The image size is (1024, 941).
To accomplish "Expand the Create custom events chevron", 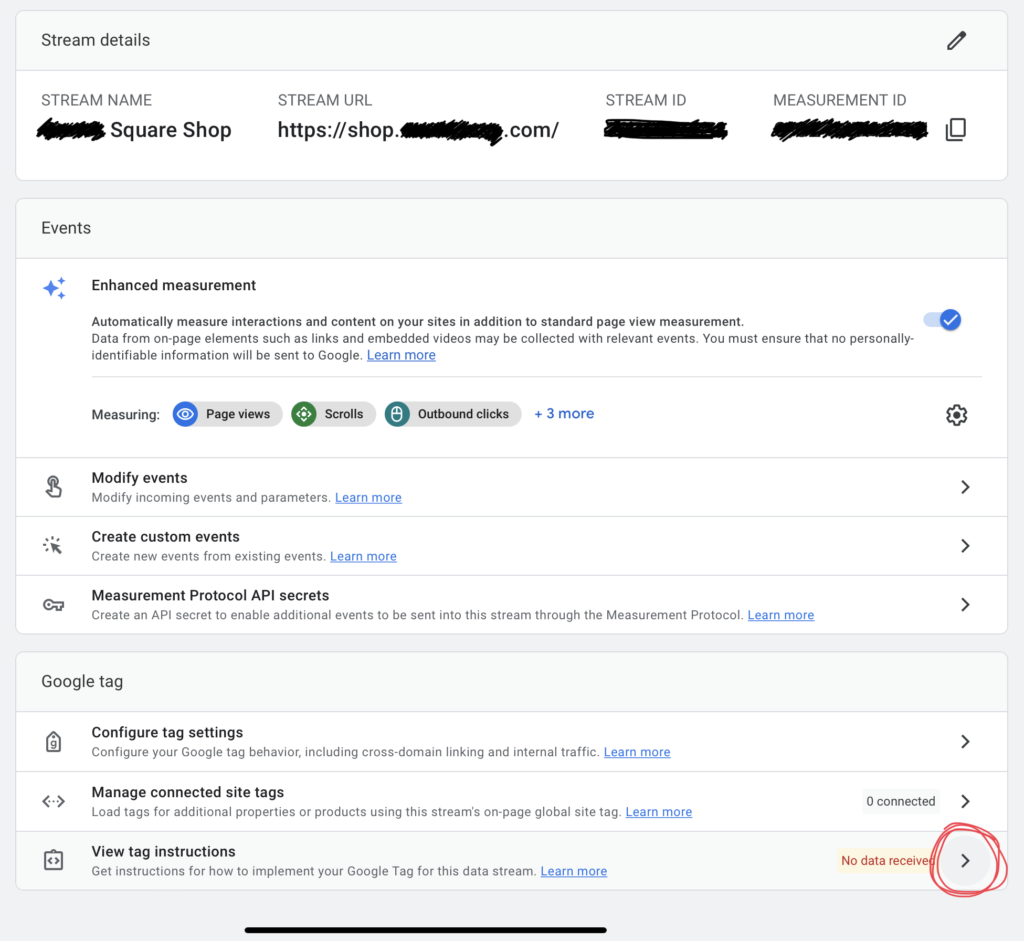I will tap(965, 546).
